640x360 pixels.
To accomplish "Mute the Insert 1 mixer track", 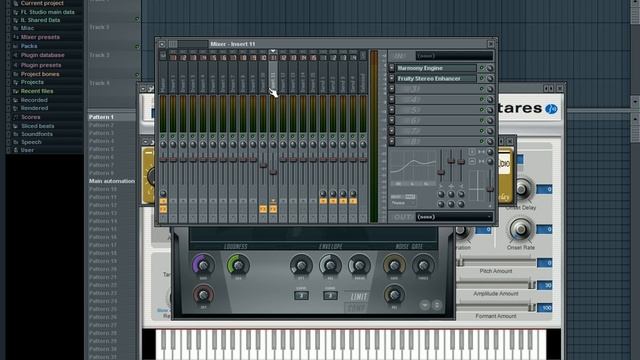I will 173,136.
